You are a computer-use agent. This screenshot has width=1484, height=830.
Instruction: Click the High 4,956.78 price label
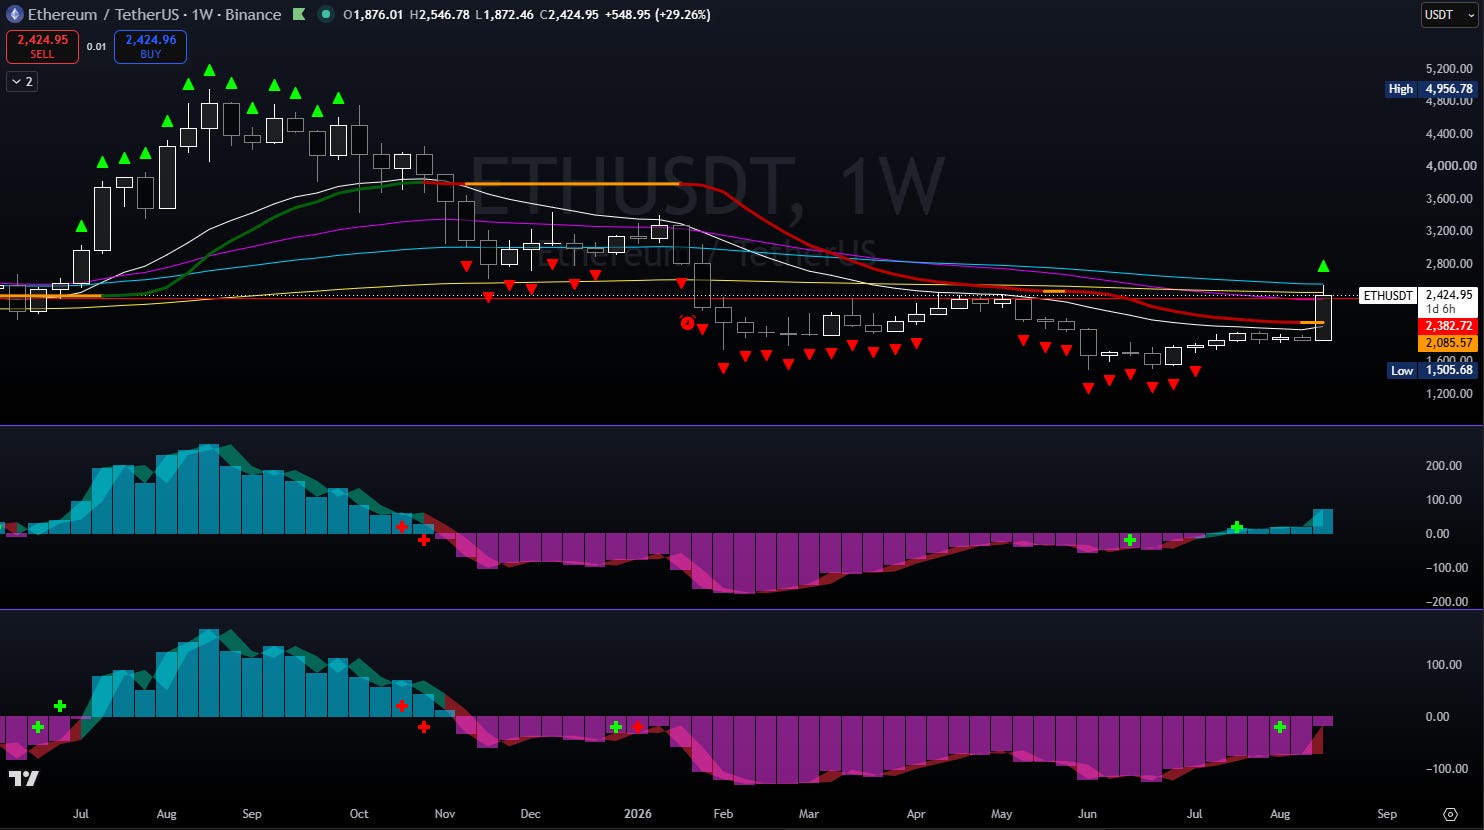click(1431, 89)
